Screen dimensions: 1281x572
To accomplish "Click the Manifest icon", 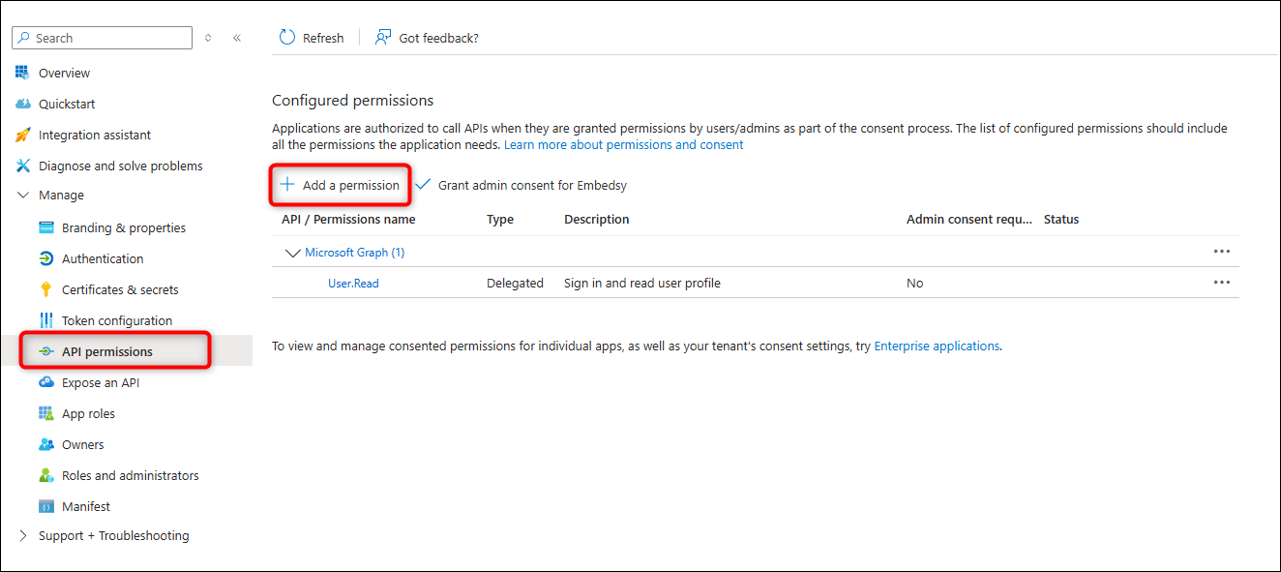I will [x=46, y=507].
